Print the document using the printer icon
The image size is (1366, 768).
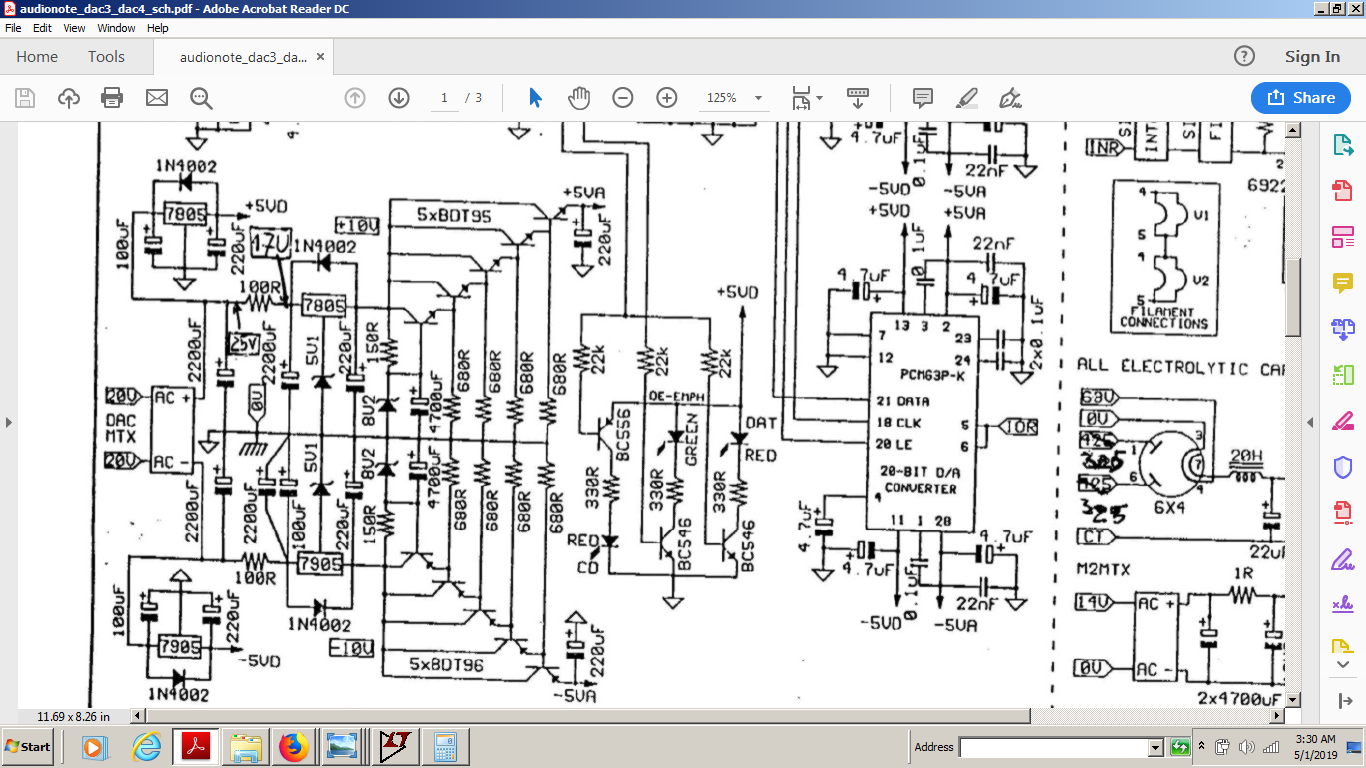coord(112,98)
